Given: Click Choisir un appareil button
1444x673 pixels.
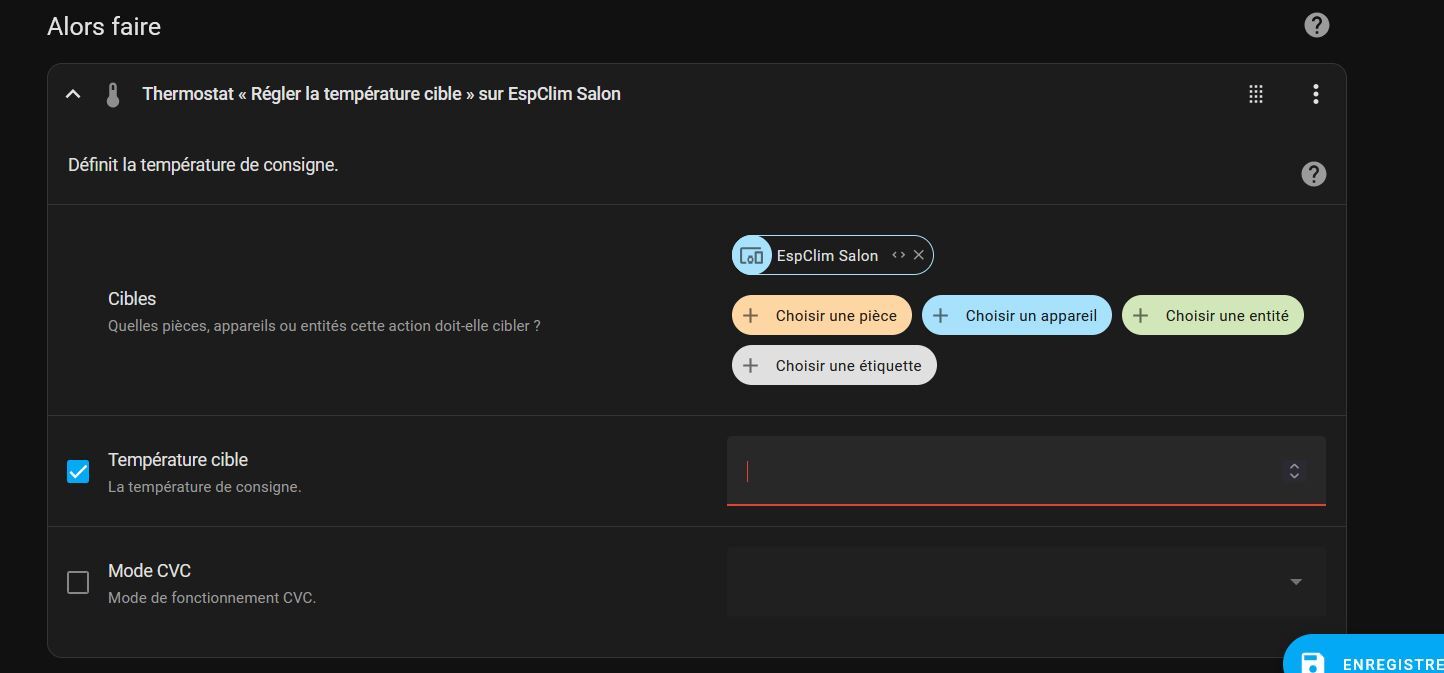Looking at the screenshot, I should pyautogui.click(x=1016, y=315).
